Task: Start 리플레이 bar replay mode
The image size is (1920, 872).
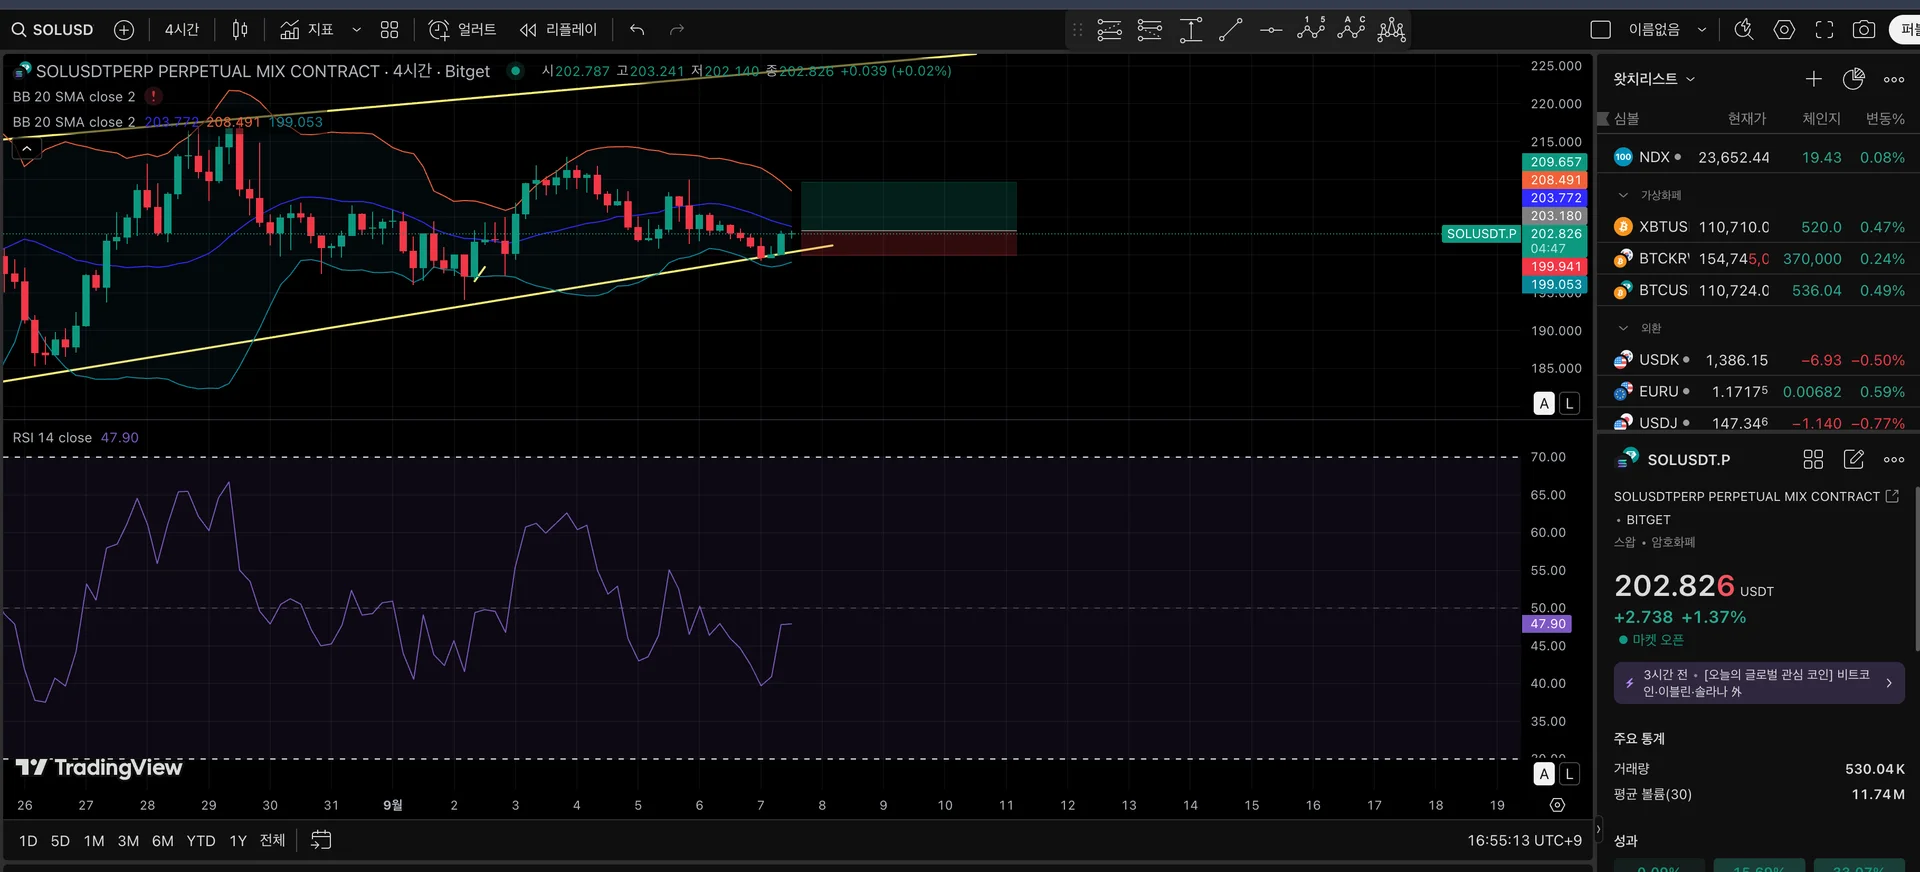Action: point(558,30)
